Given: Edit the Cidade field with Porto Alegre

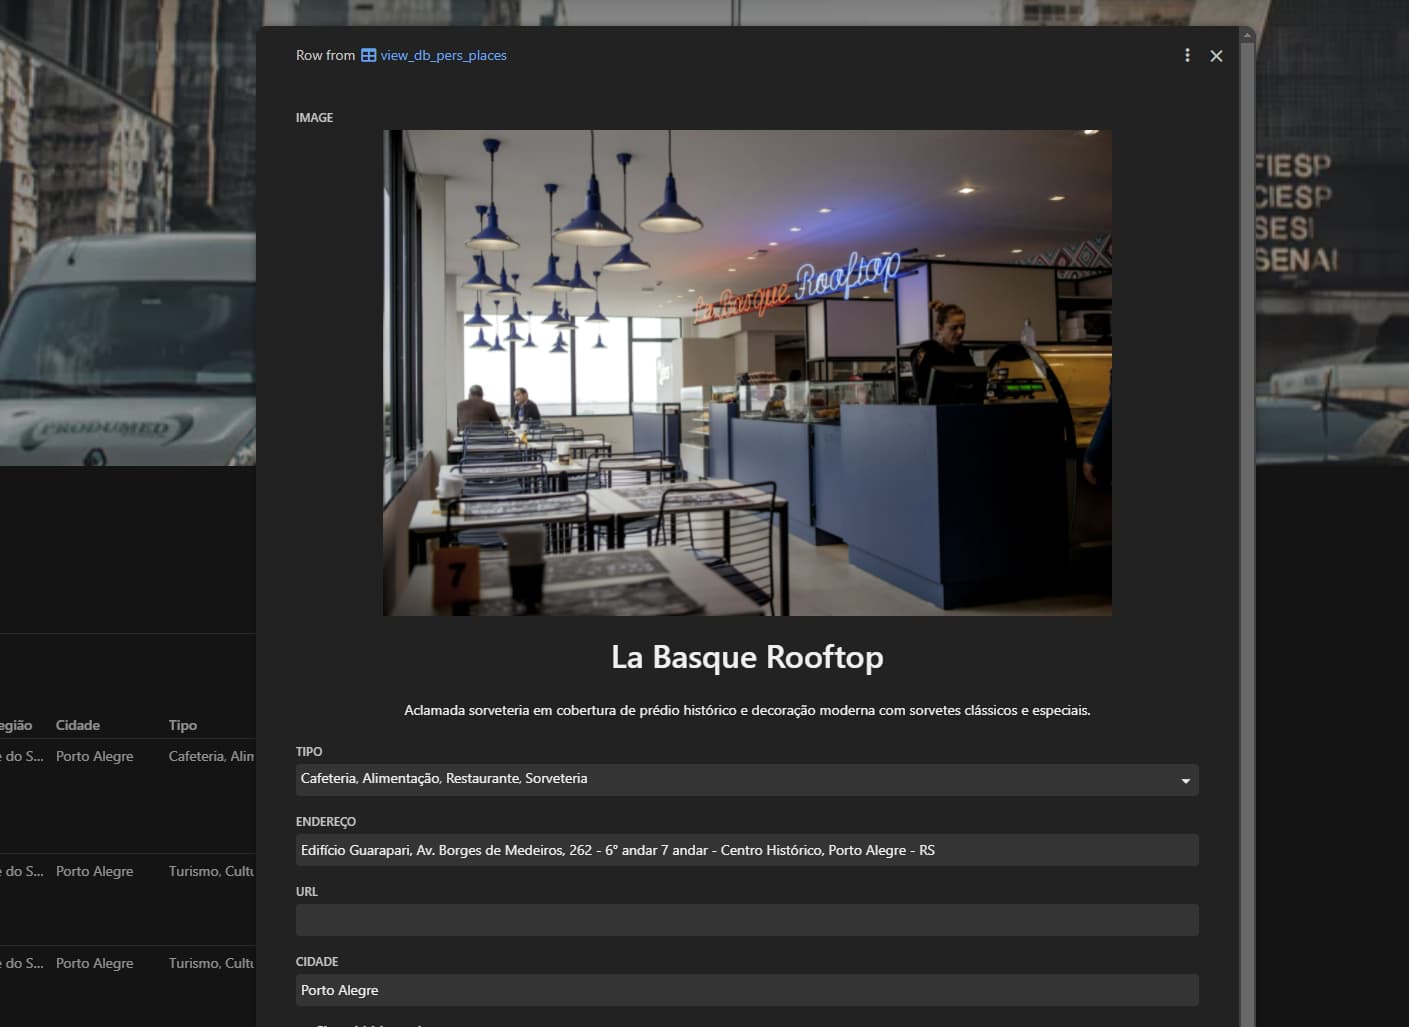Looking at the screenshot, I should point(747,990).
